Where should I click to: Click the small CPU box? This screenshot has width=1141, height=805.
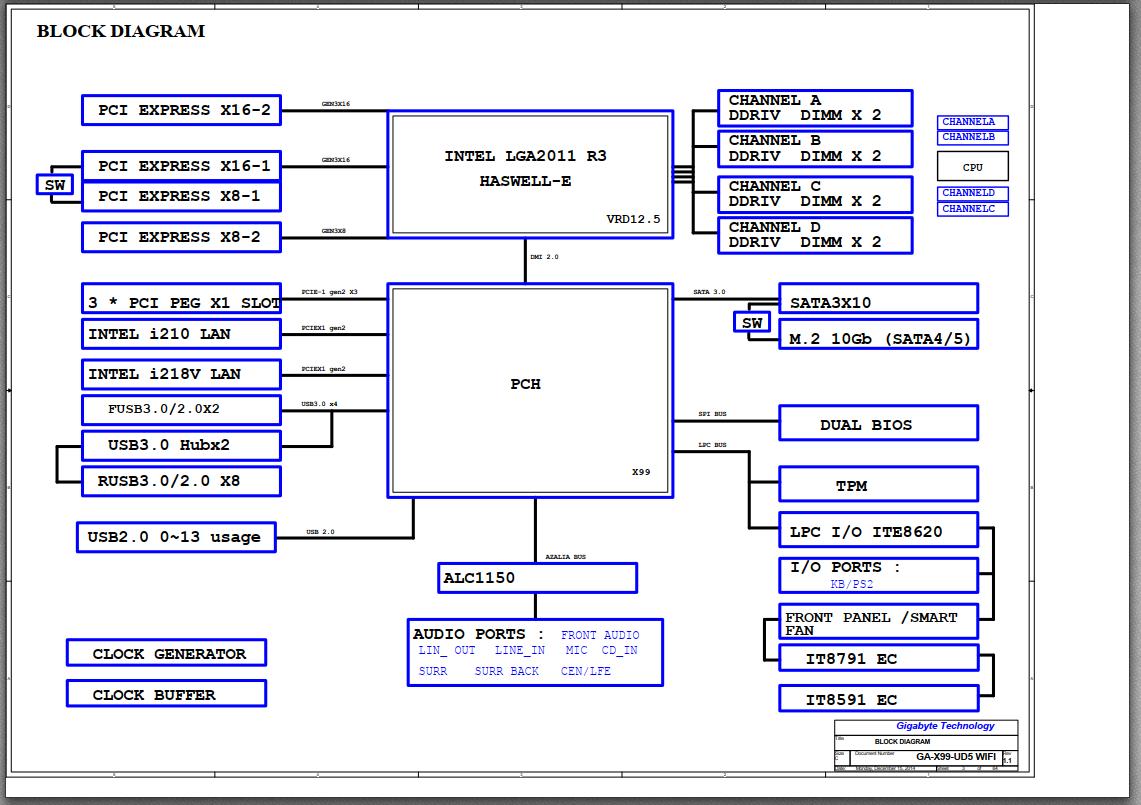973,167
